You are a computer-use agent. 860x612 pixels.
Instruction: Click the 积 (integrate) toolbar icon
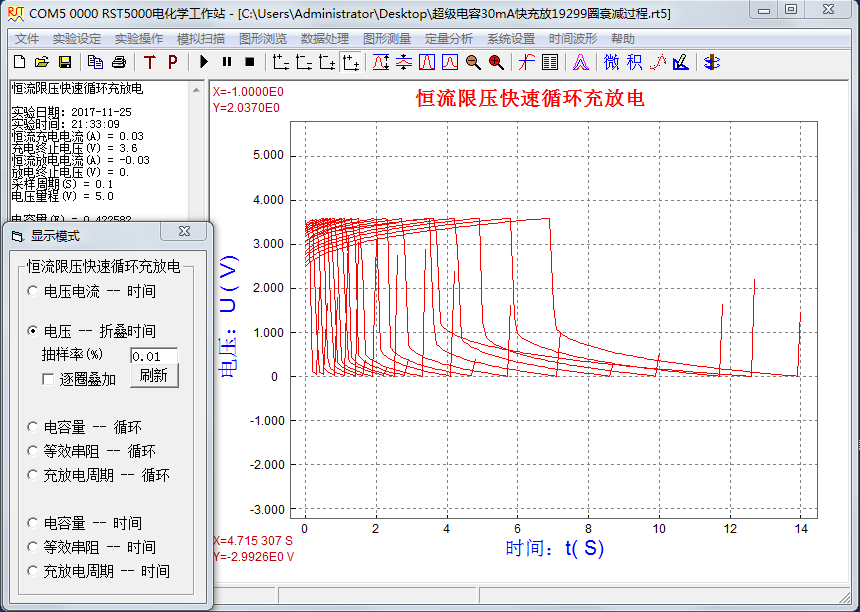pos(635,62)
